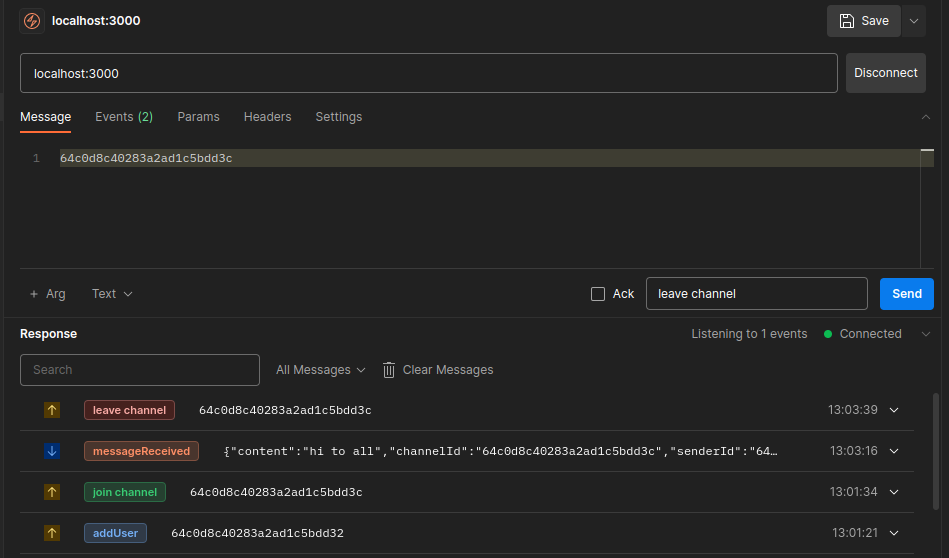Click the blue Send button
This screenshot has height=558, width=949.
click(907, 294)
